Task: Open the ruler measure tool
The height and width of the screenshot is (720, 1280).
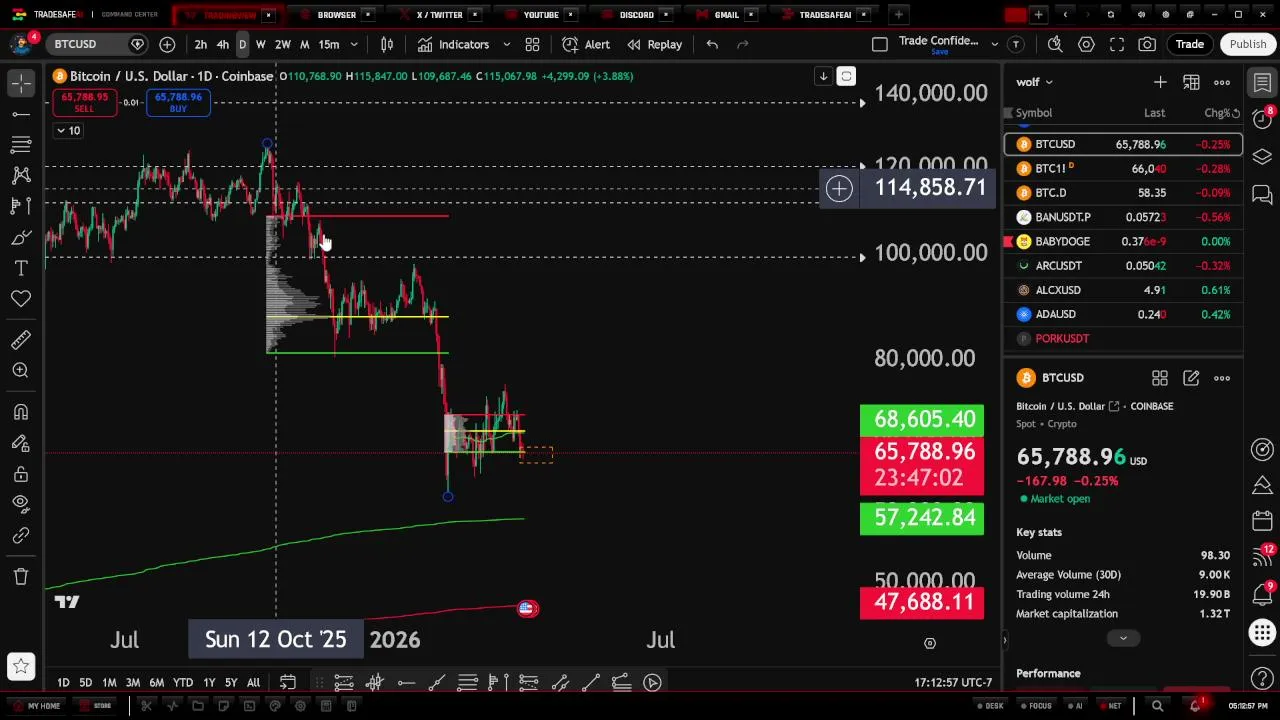Action: click(x=21, y=340)
